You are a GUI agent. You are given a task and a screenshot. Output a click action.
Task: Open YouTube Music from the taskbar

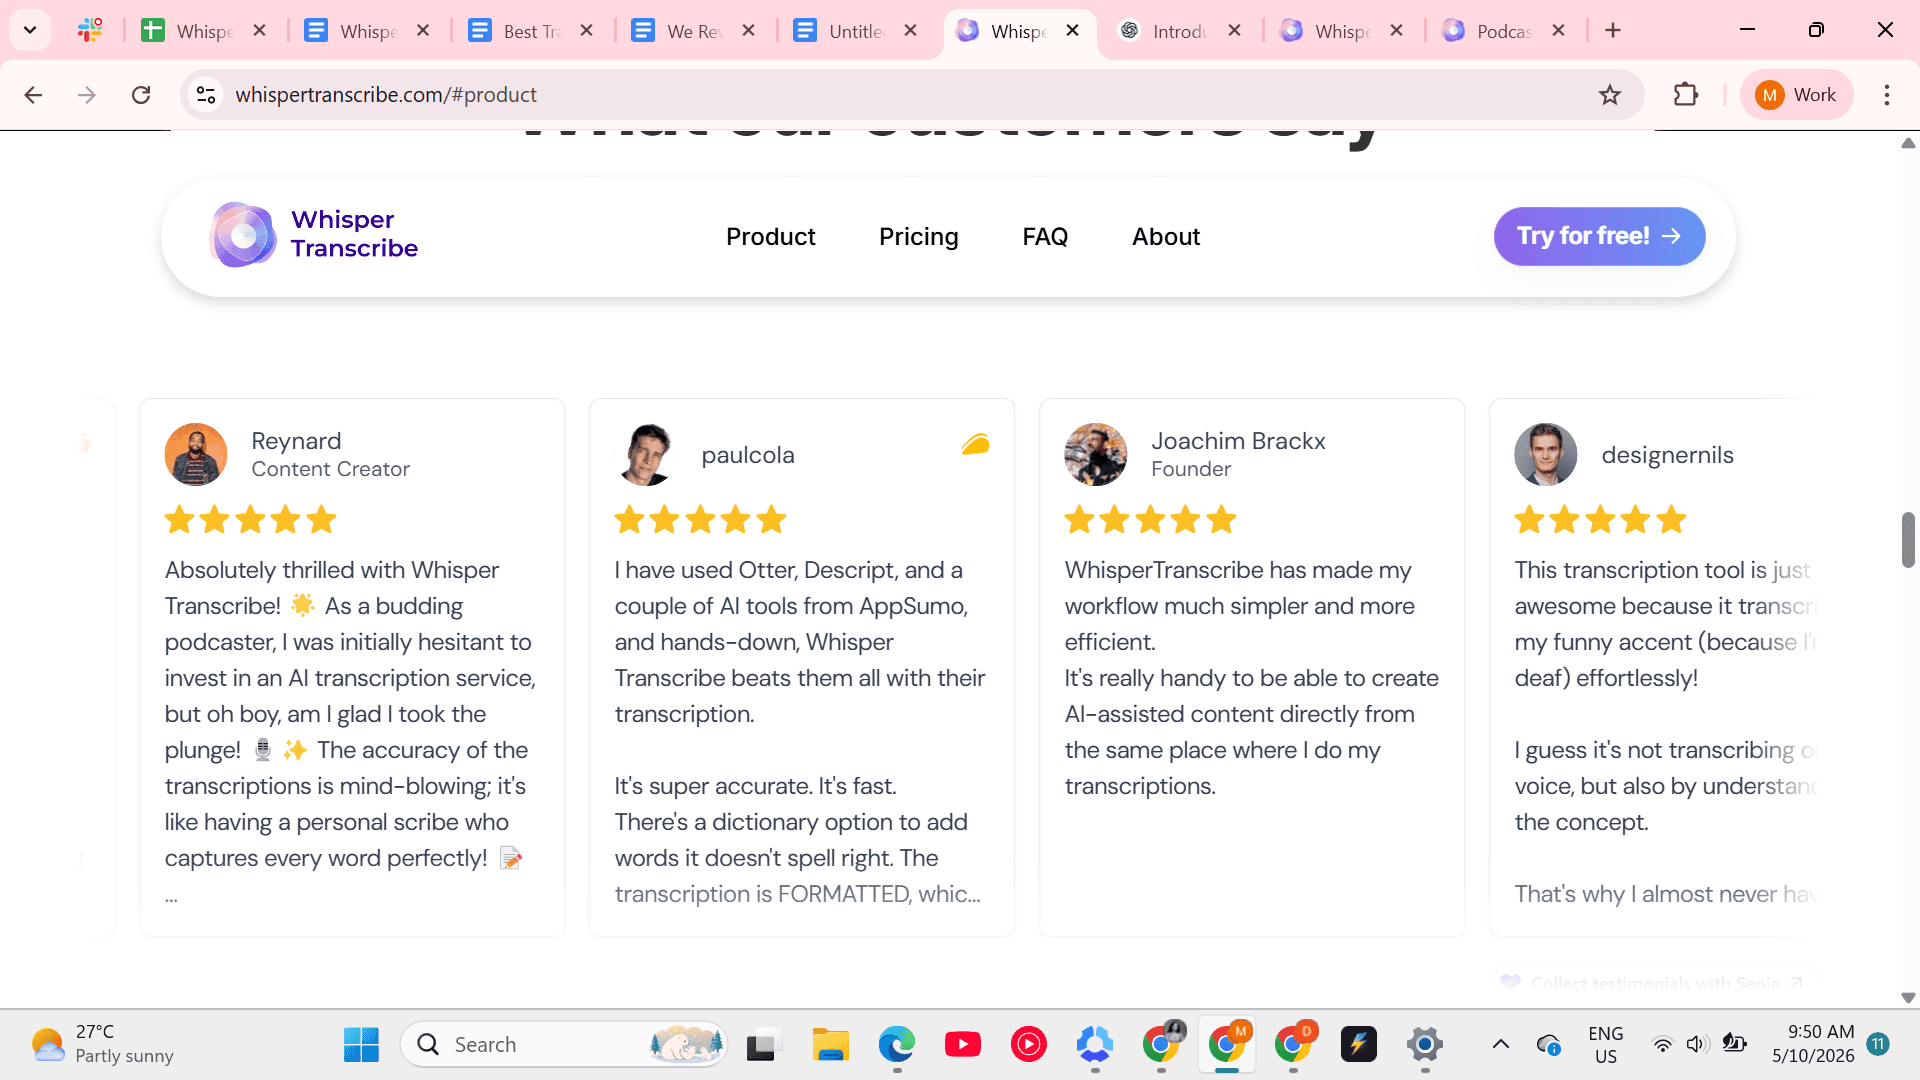(1028, 1044)
